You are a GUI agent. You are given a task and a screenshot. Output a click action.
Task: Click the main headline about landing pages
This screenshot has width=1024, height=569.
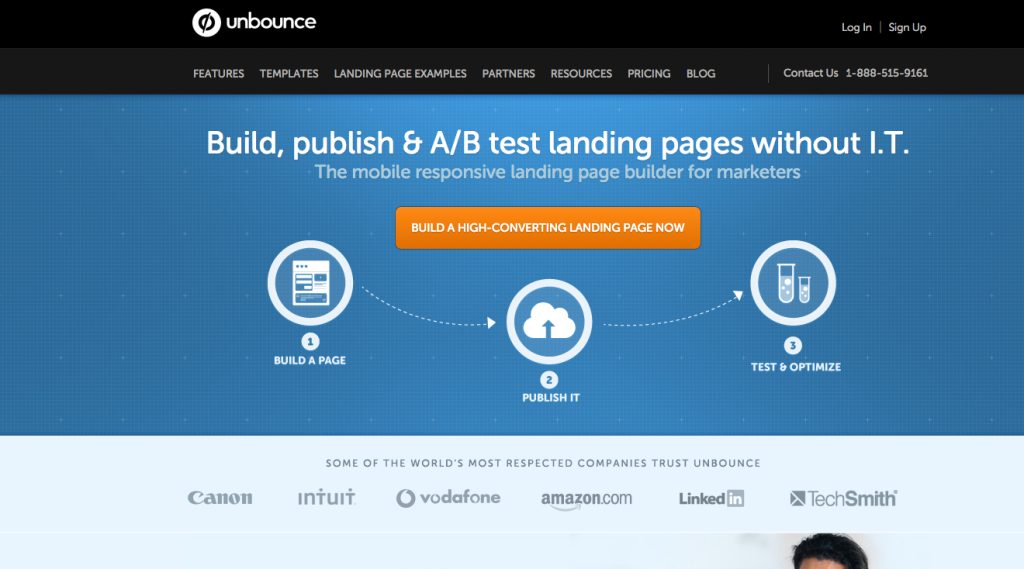pos(558,143)
